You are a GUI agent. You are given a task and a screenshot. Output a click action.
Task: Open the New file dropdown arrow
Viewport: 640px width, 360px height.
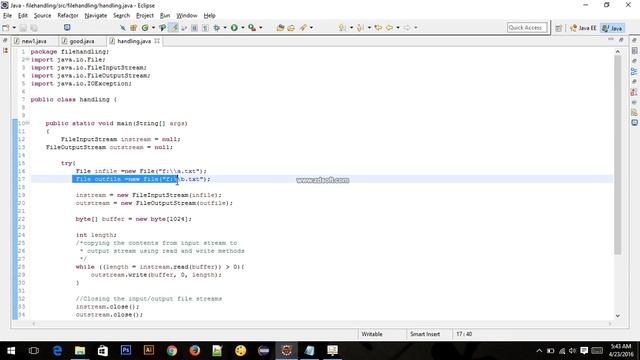(x=14, y=28)
